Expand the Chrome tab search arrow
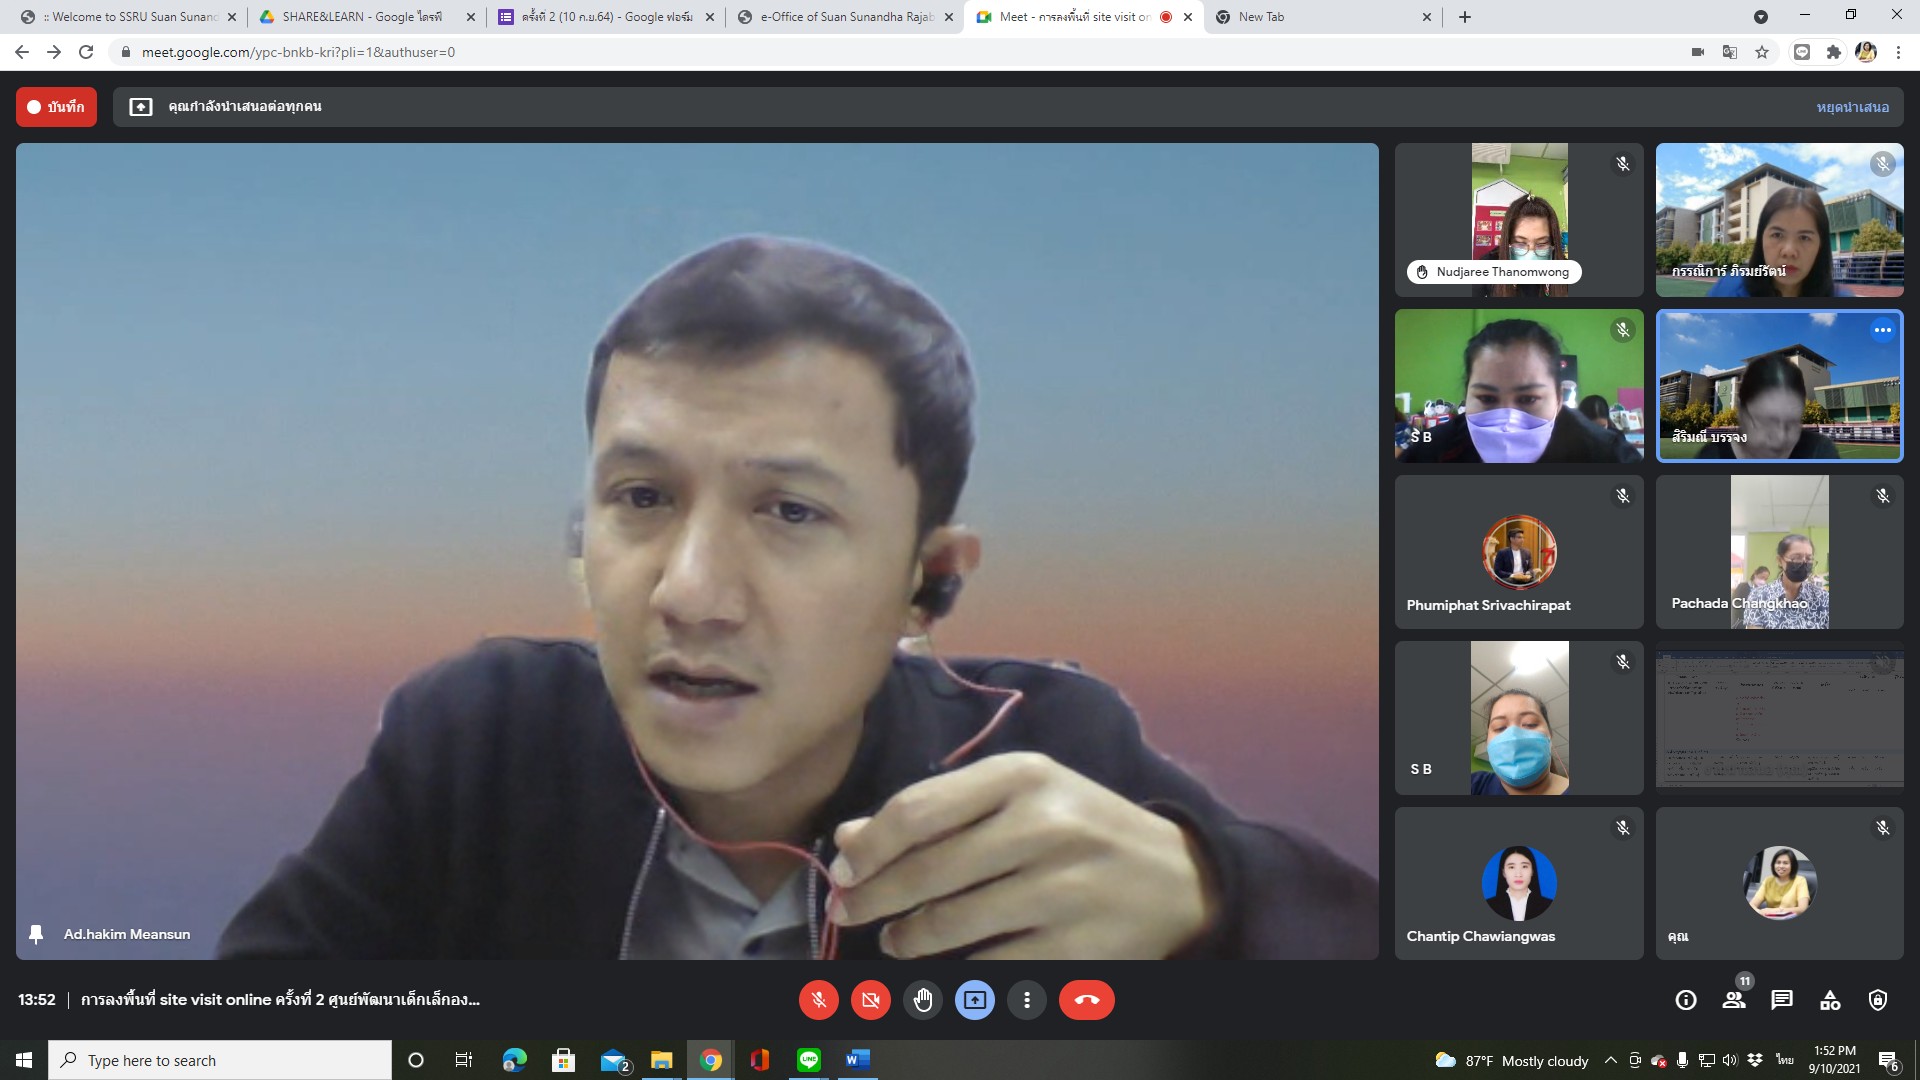Screen dimensions: 1920x1080 point(1761,17)
